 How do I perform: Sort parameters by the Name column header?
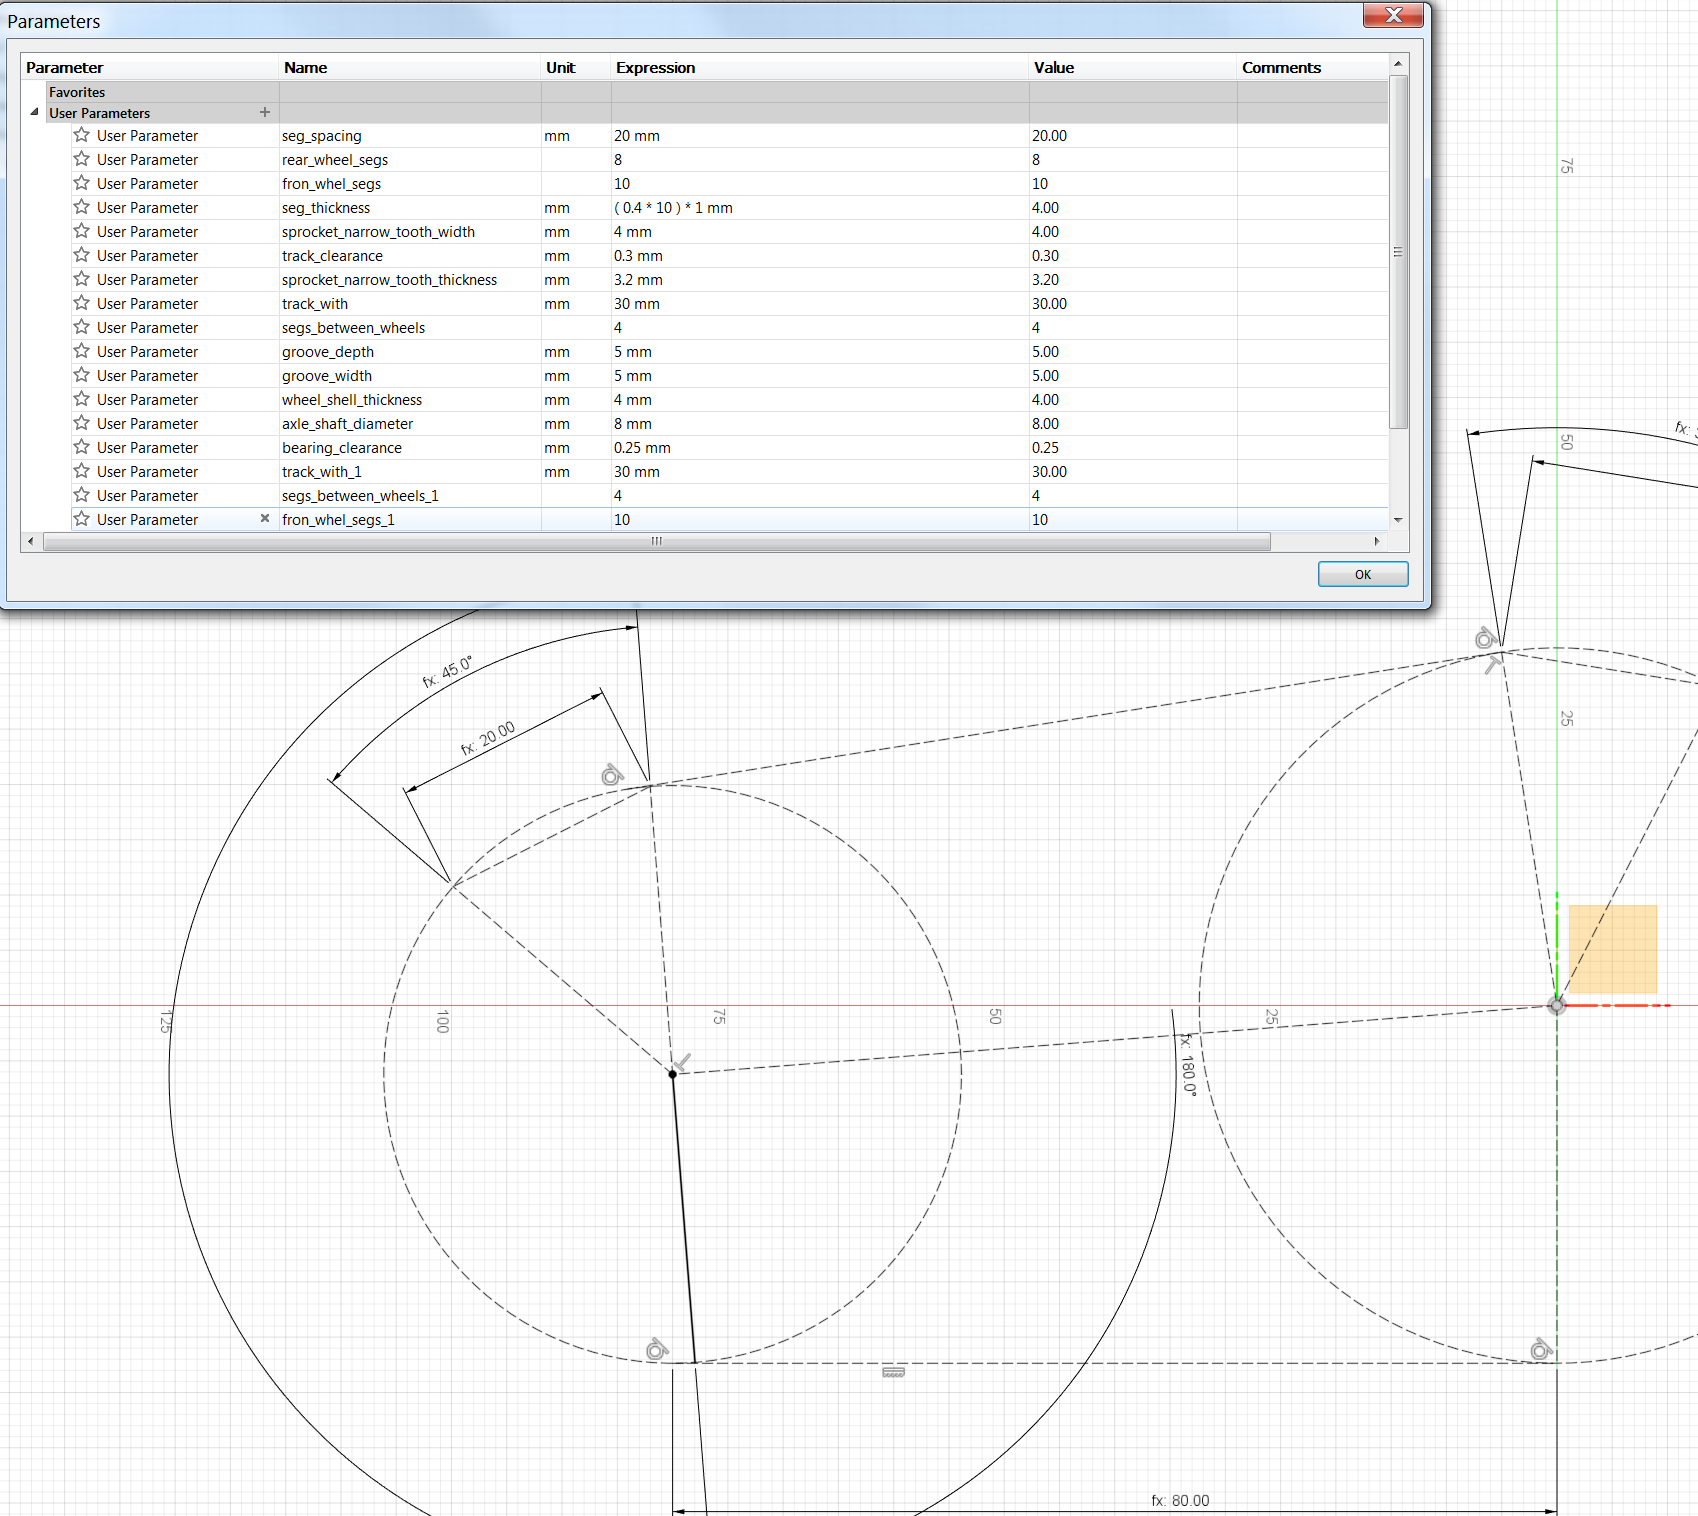pyautogui.click(x=305, y=67)
